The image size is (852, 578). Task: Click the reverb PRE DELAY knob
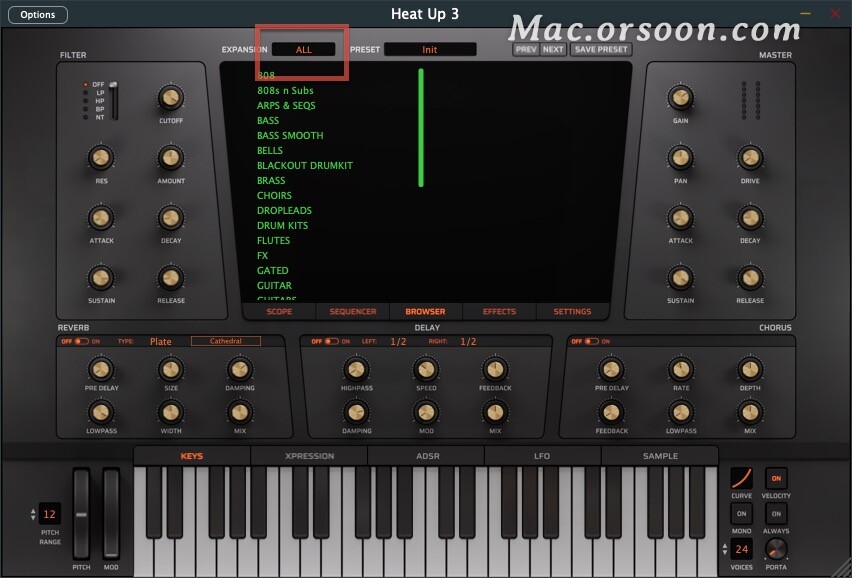pos(101,369)
